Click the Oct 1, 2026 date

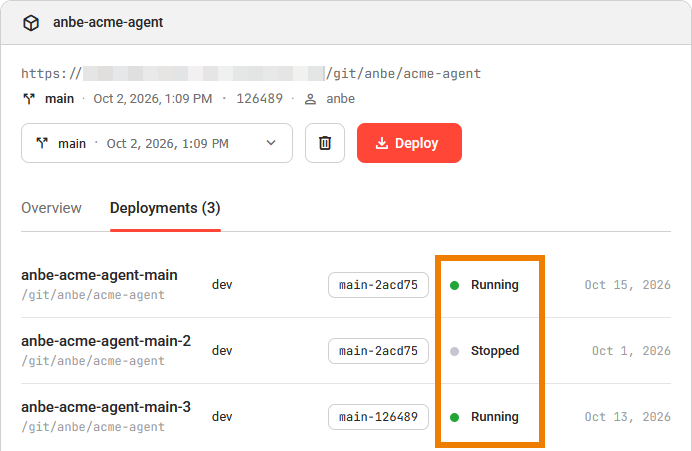tap(631, 351)
